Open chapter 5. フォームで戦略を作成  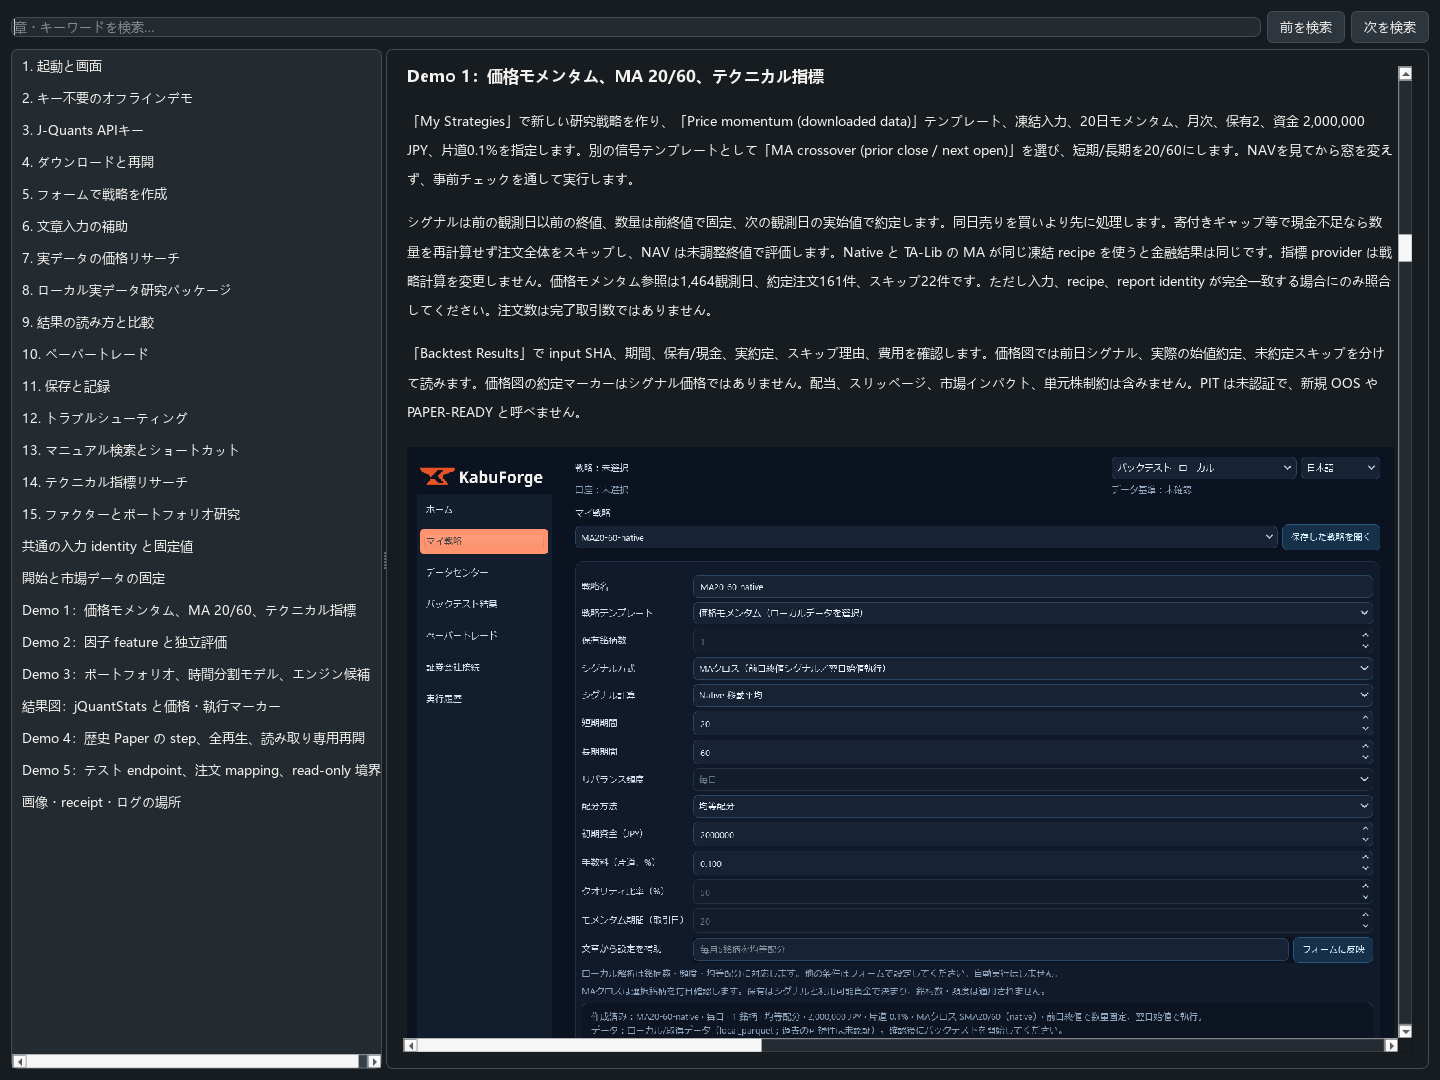pos(197,194)
